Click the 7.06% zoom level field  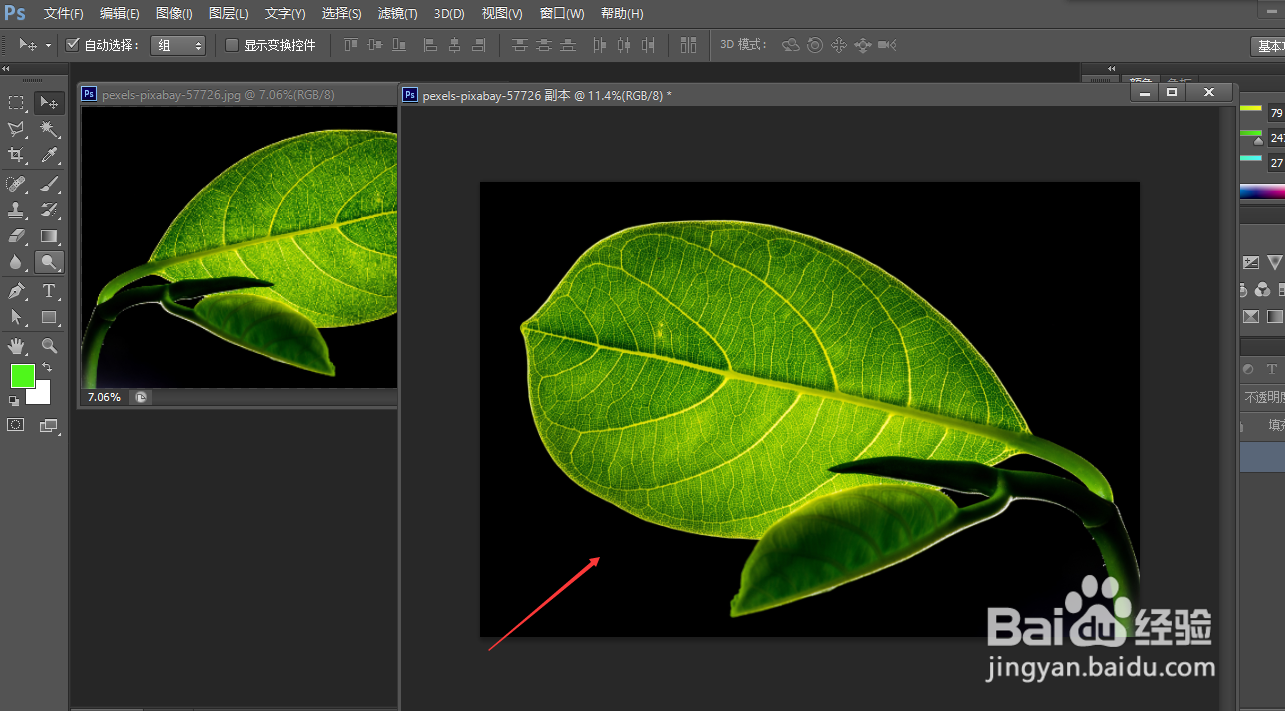pyautogui.click(x=104, y=397)
